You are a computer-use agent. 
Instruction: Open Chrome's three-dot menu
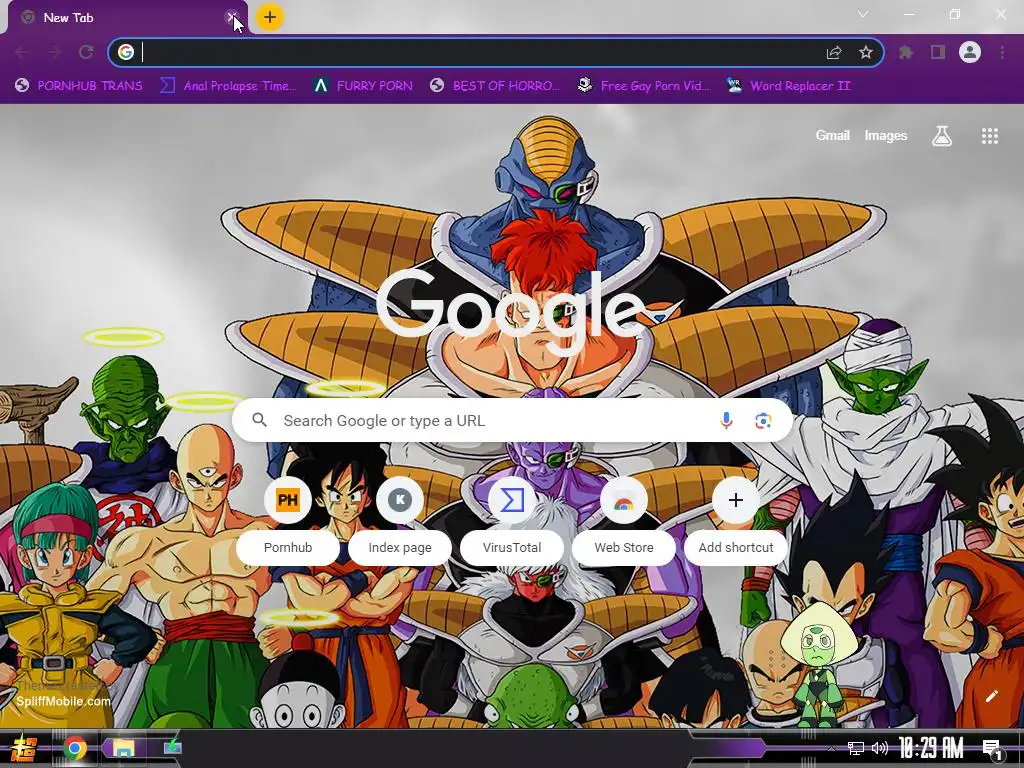pyautogui.click(x=1002, y=52)
